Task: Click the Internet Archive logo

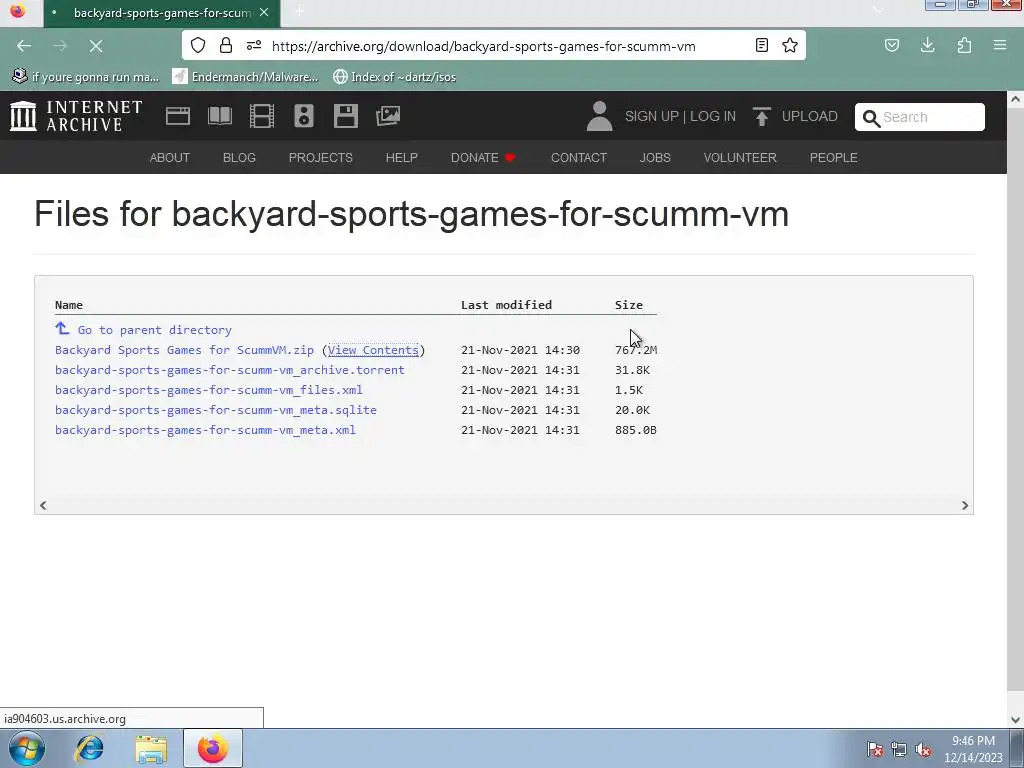Action: (76, 116)
